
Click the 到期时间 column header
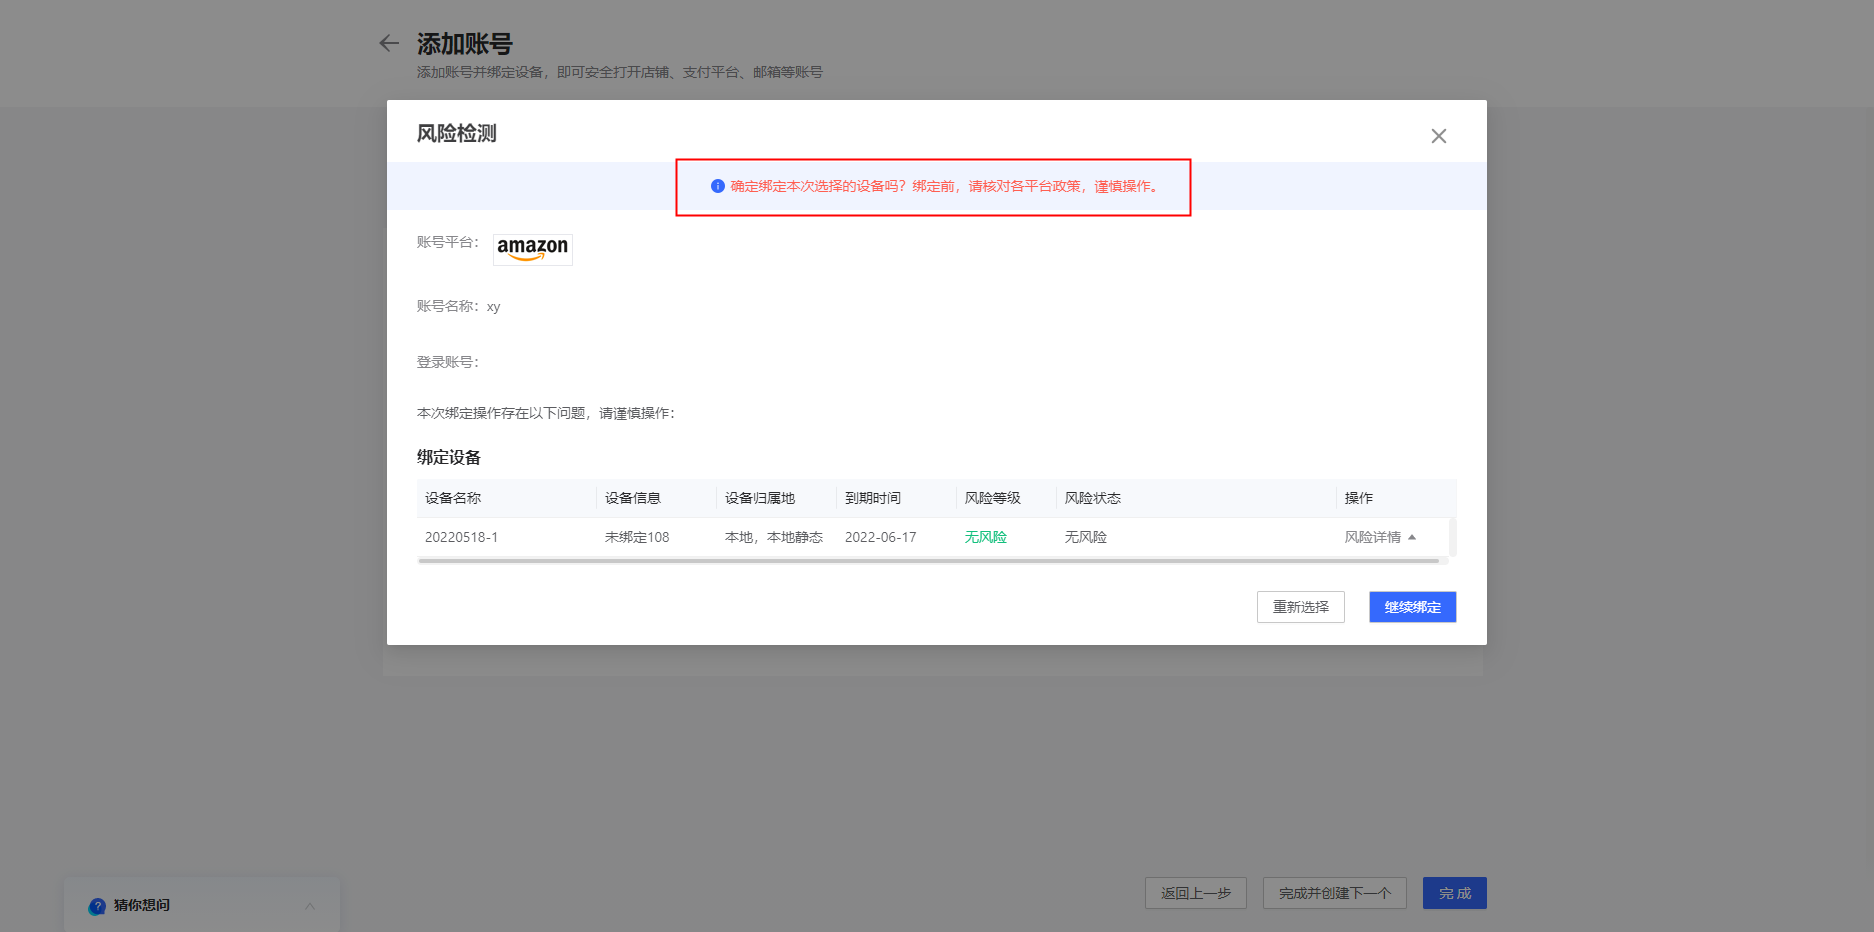(872, 497)
